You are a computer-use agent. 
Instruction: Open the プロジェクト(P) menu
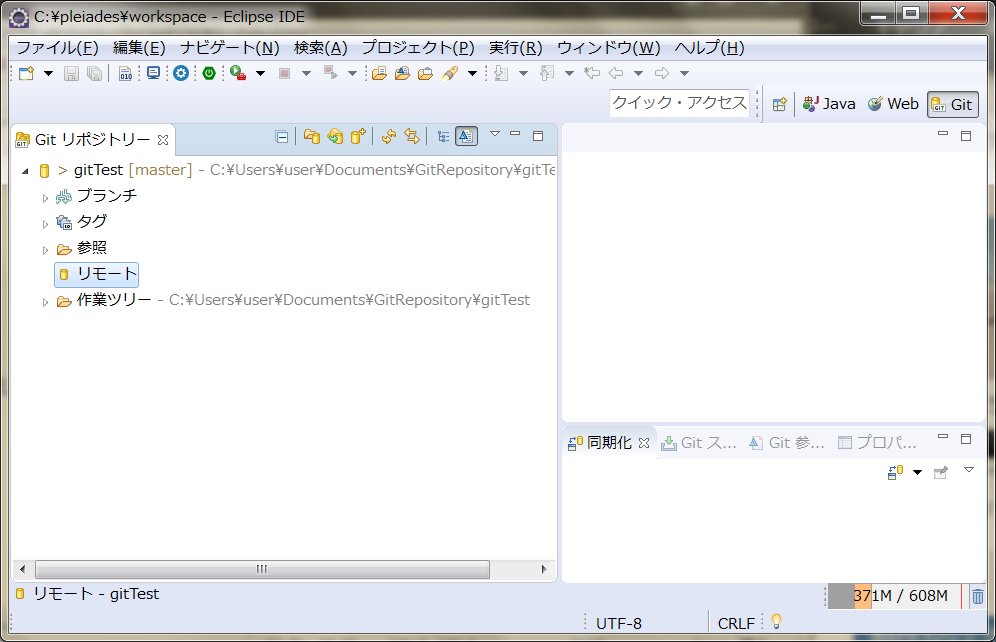(418, 48)
